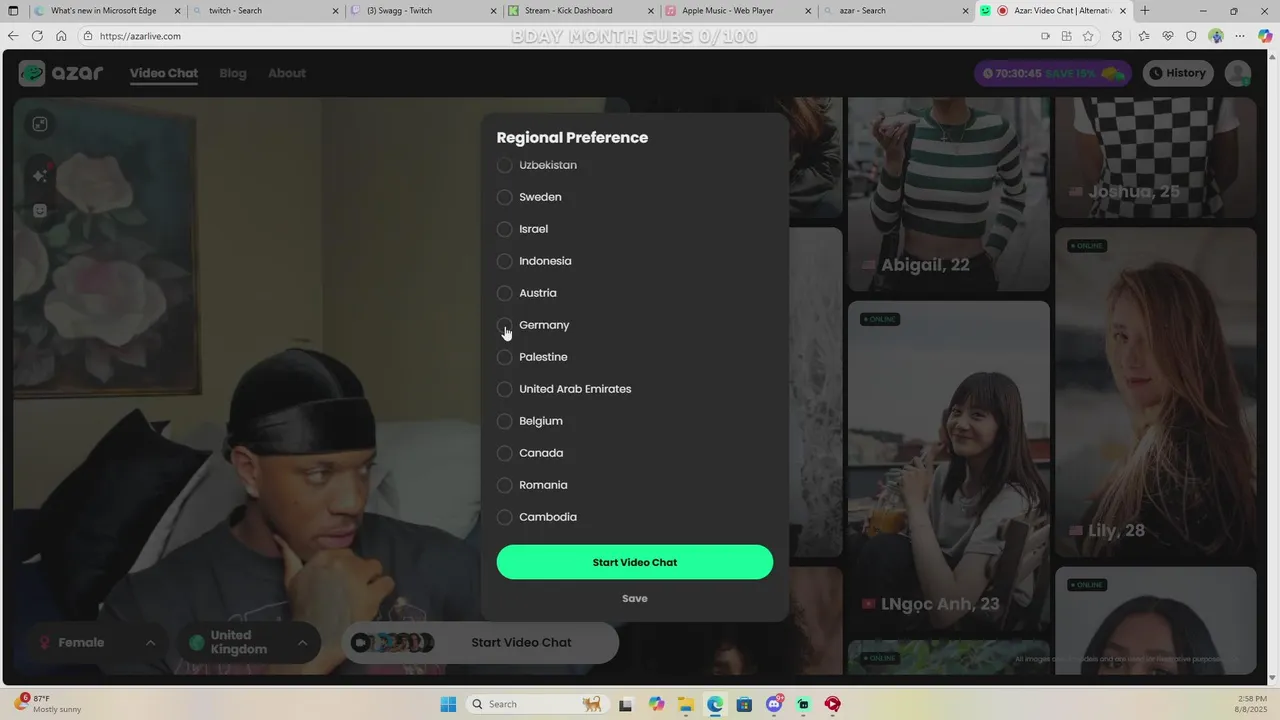This screenshot has height=720, width=1280.
Task: Expand the United Kingdom region dropdown
Action: 250,642
